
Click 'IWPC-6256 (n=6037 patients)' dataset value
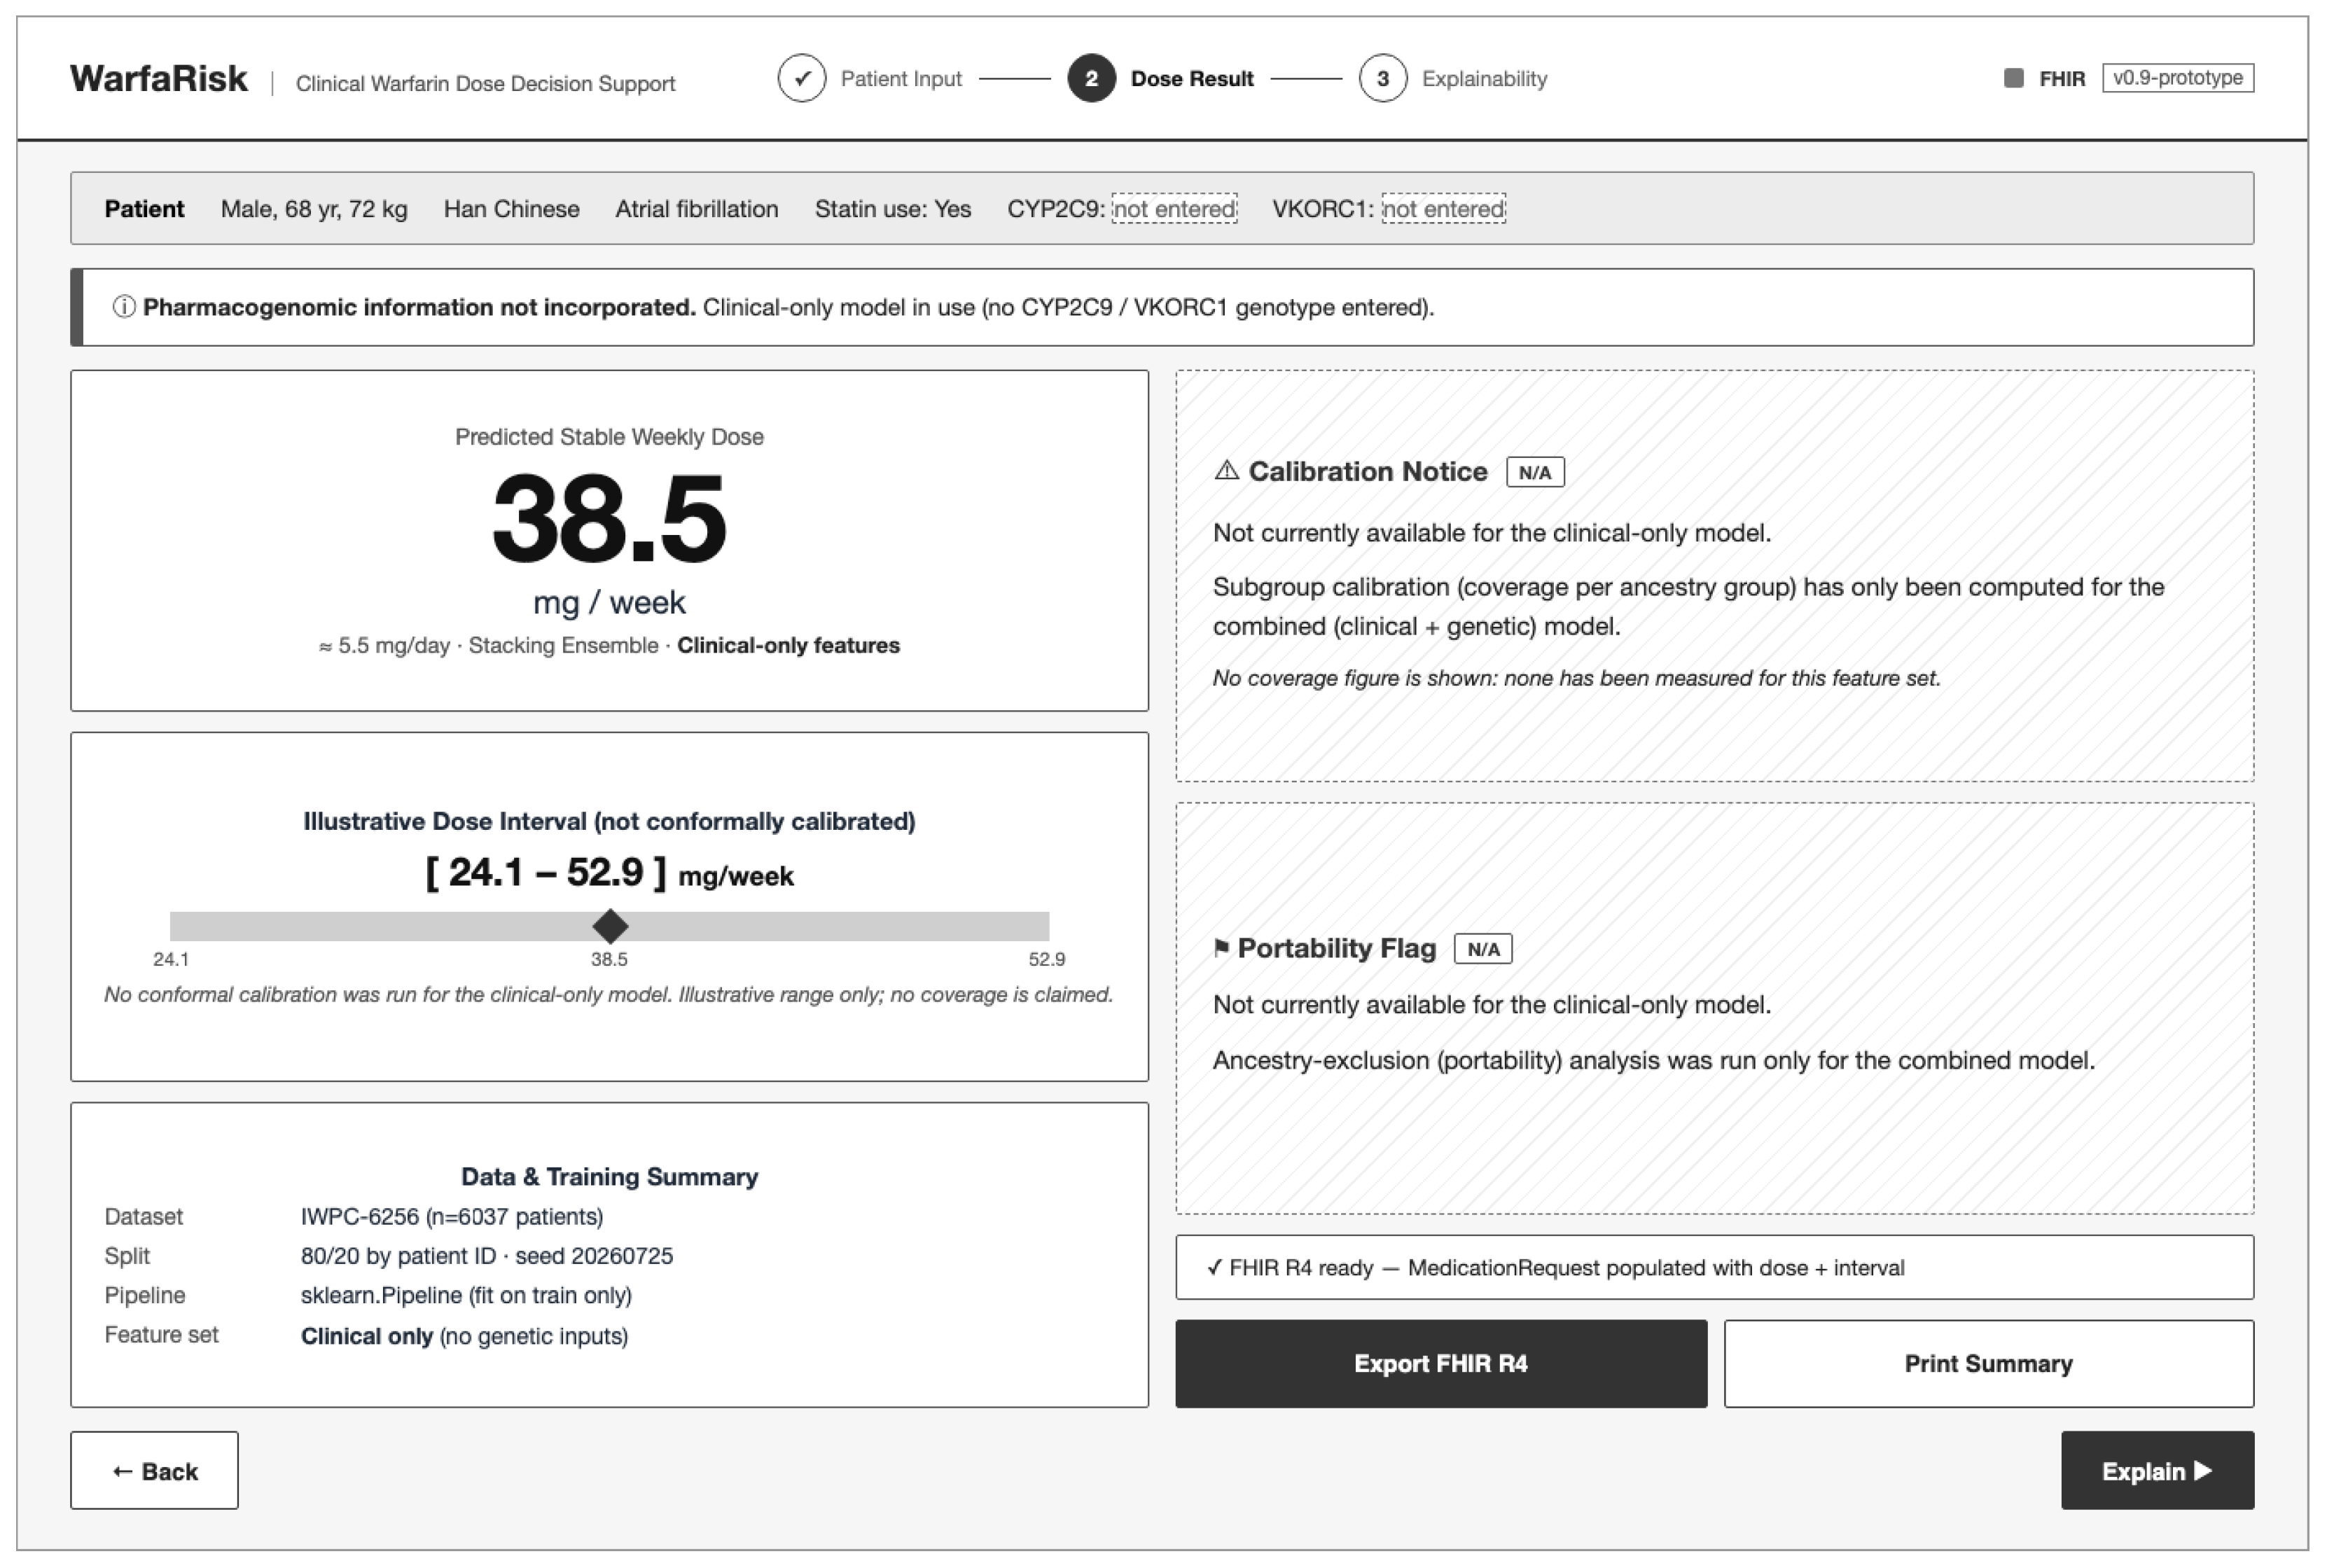click(452, 1216)
